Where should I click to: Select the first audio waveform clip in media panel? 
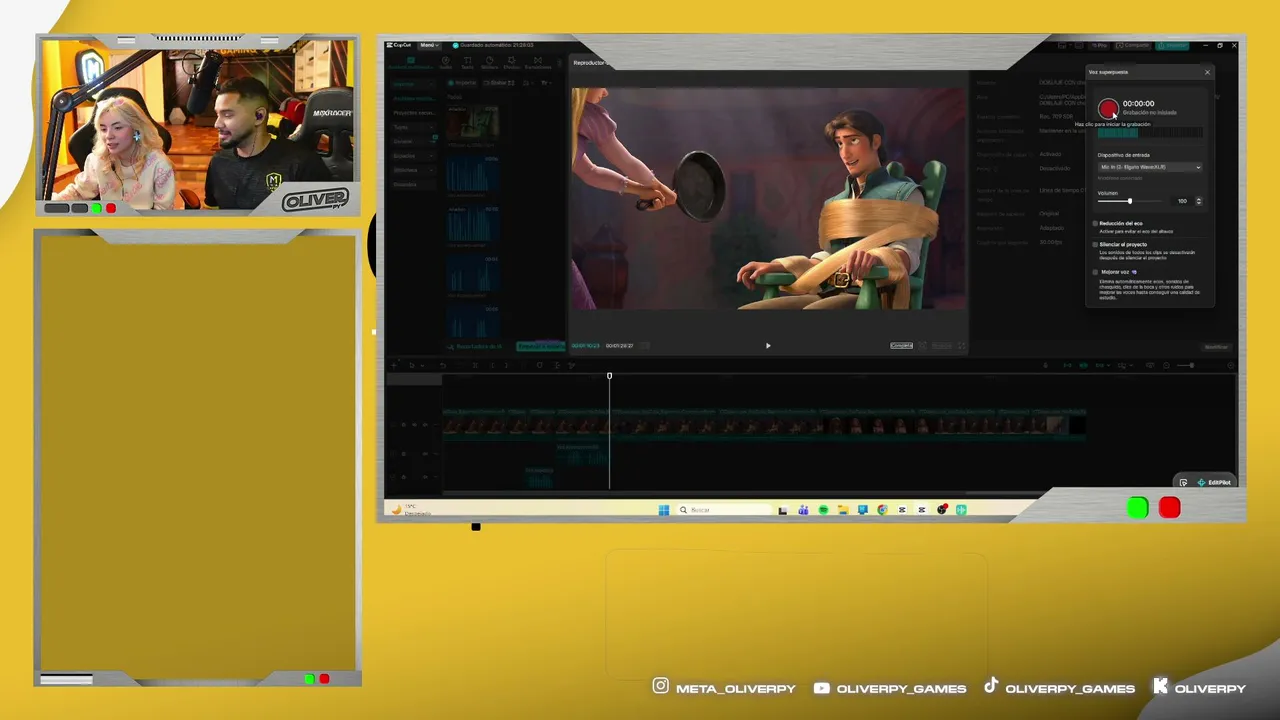472,174
